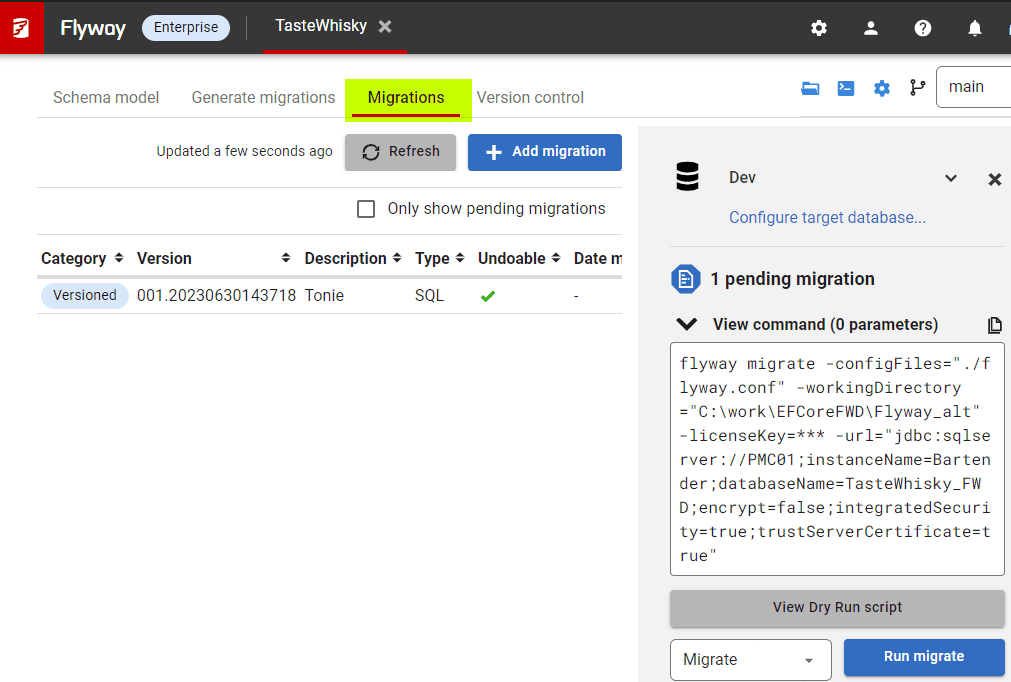Open settings gear in top dark bar
1011x682 pixels.
pos(819,28)
